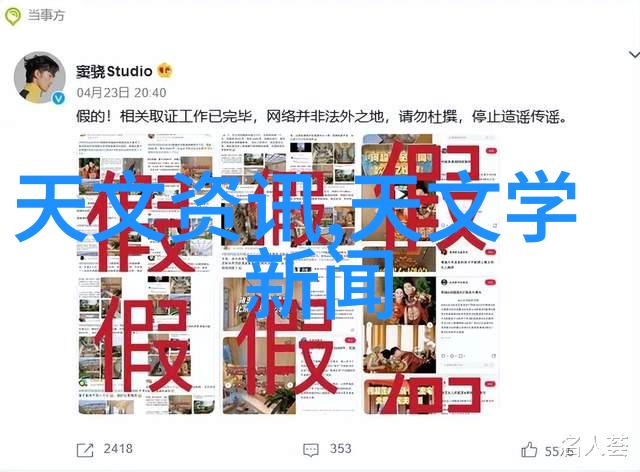Click the repost count 2418
The width and height of the screenshot is (640, 472).
118,449
